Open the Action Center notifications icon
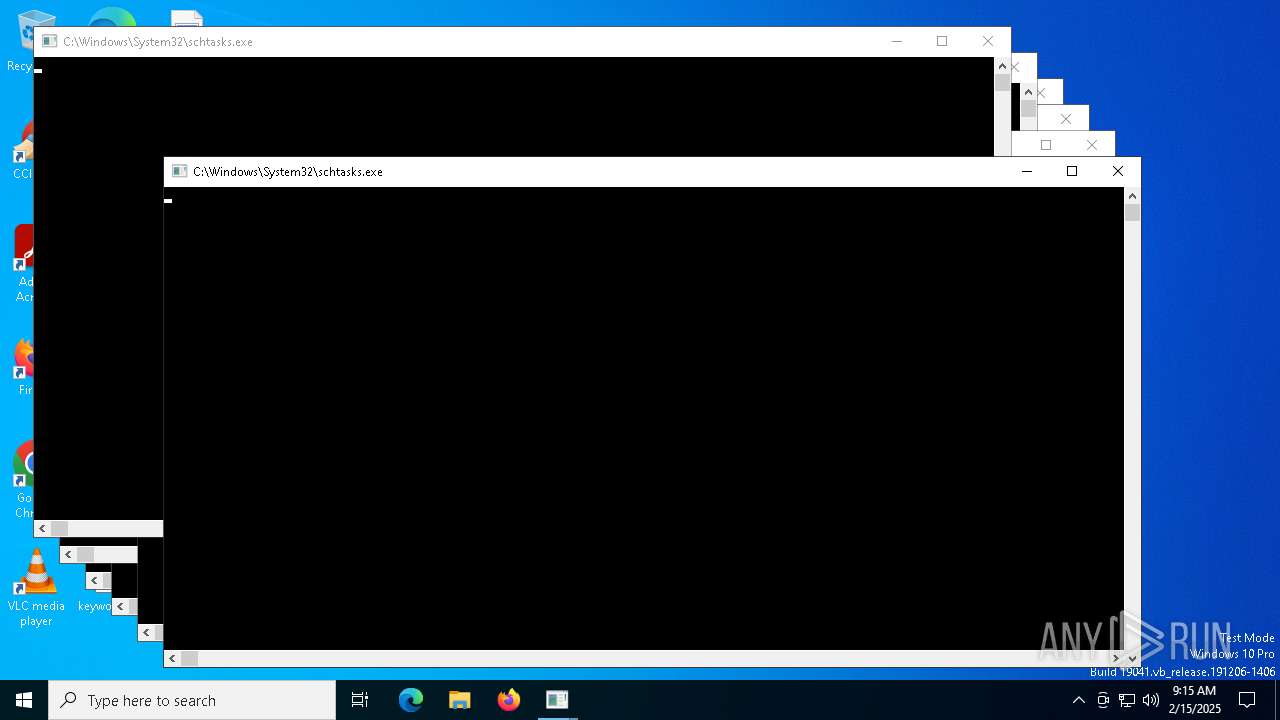The width and height of the screenshot is (1280, 720). [x=1247, y=700]
